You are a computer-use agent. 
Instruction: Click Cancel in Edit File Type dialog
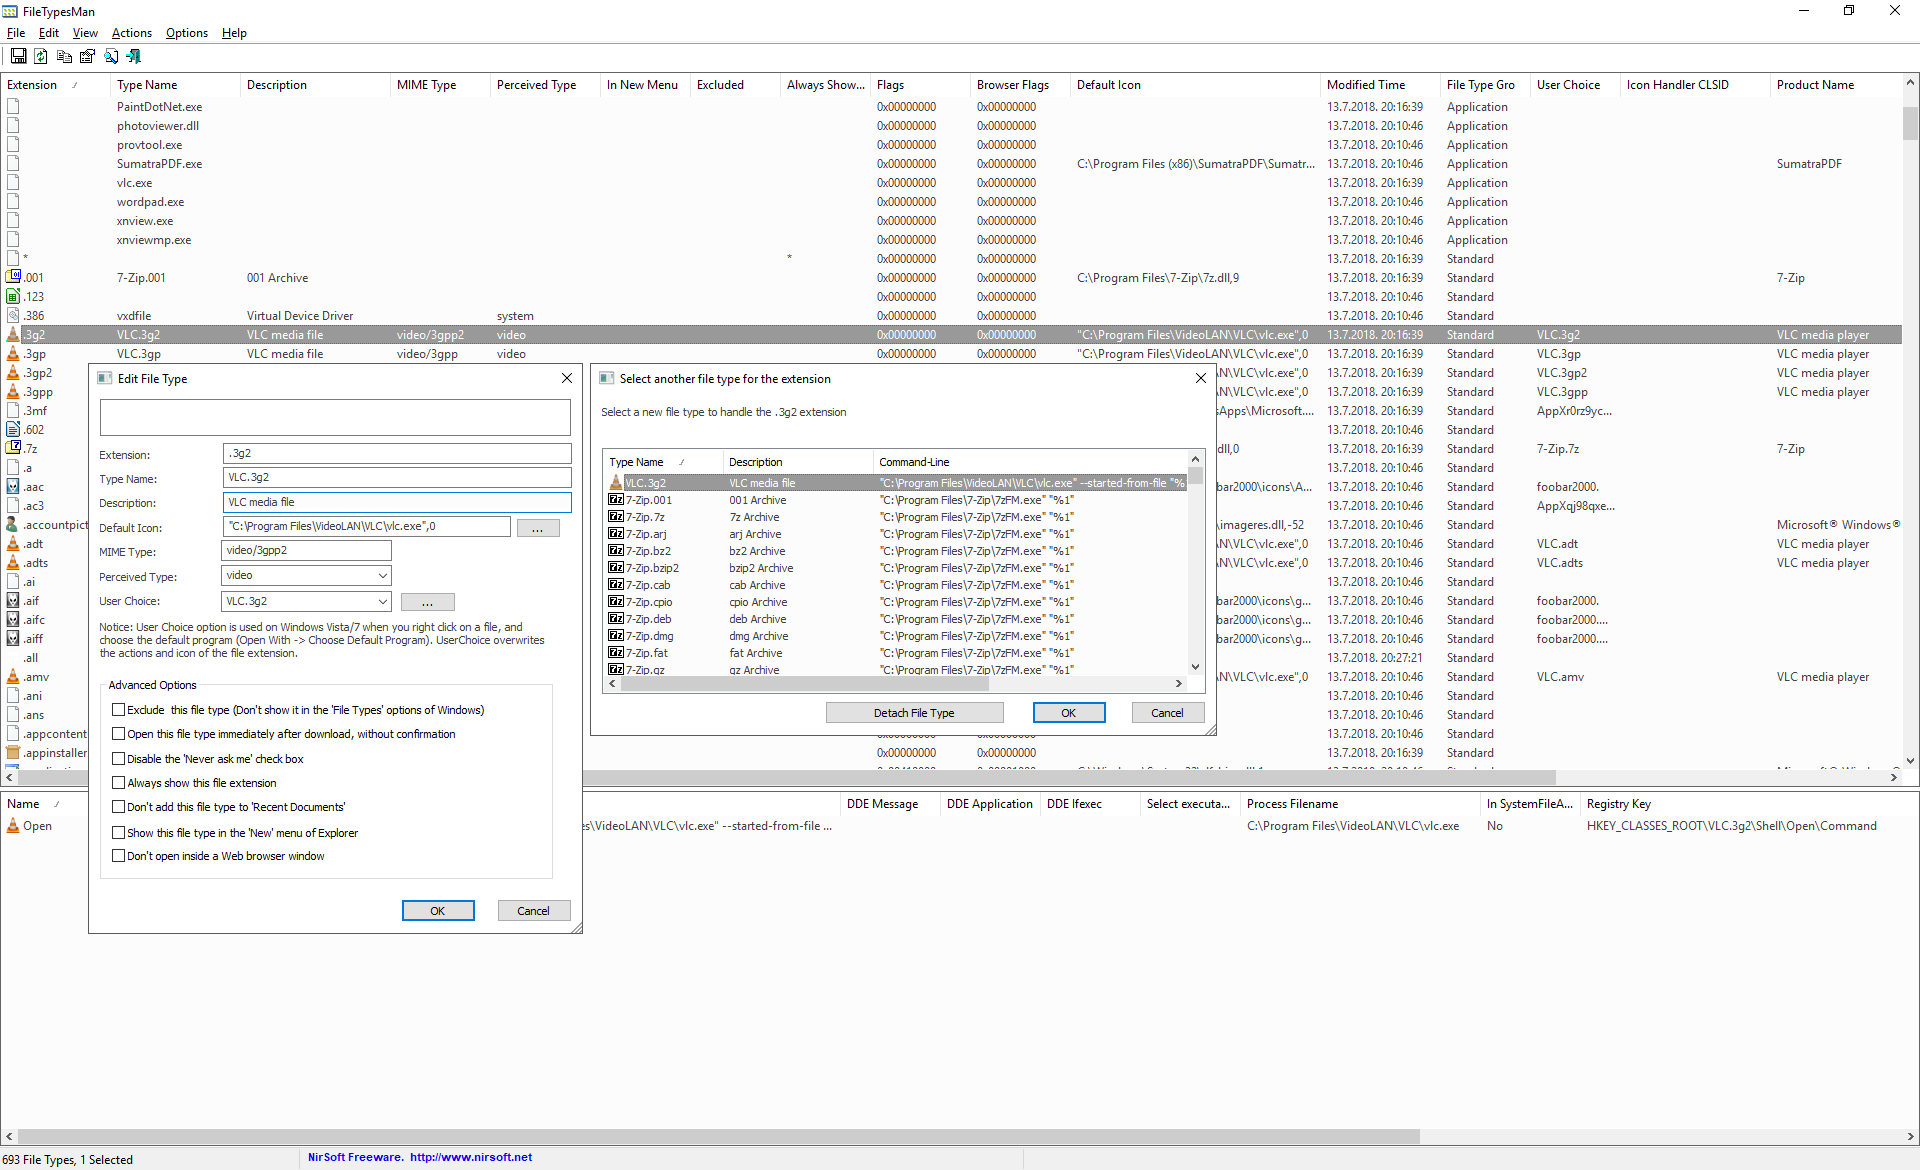534,911
